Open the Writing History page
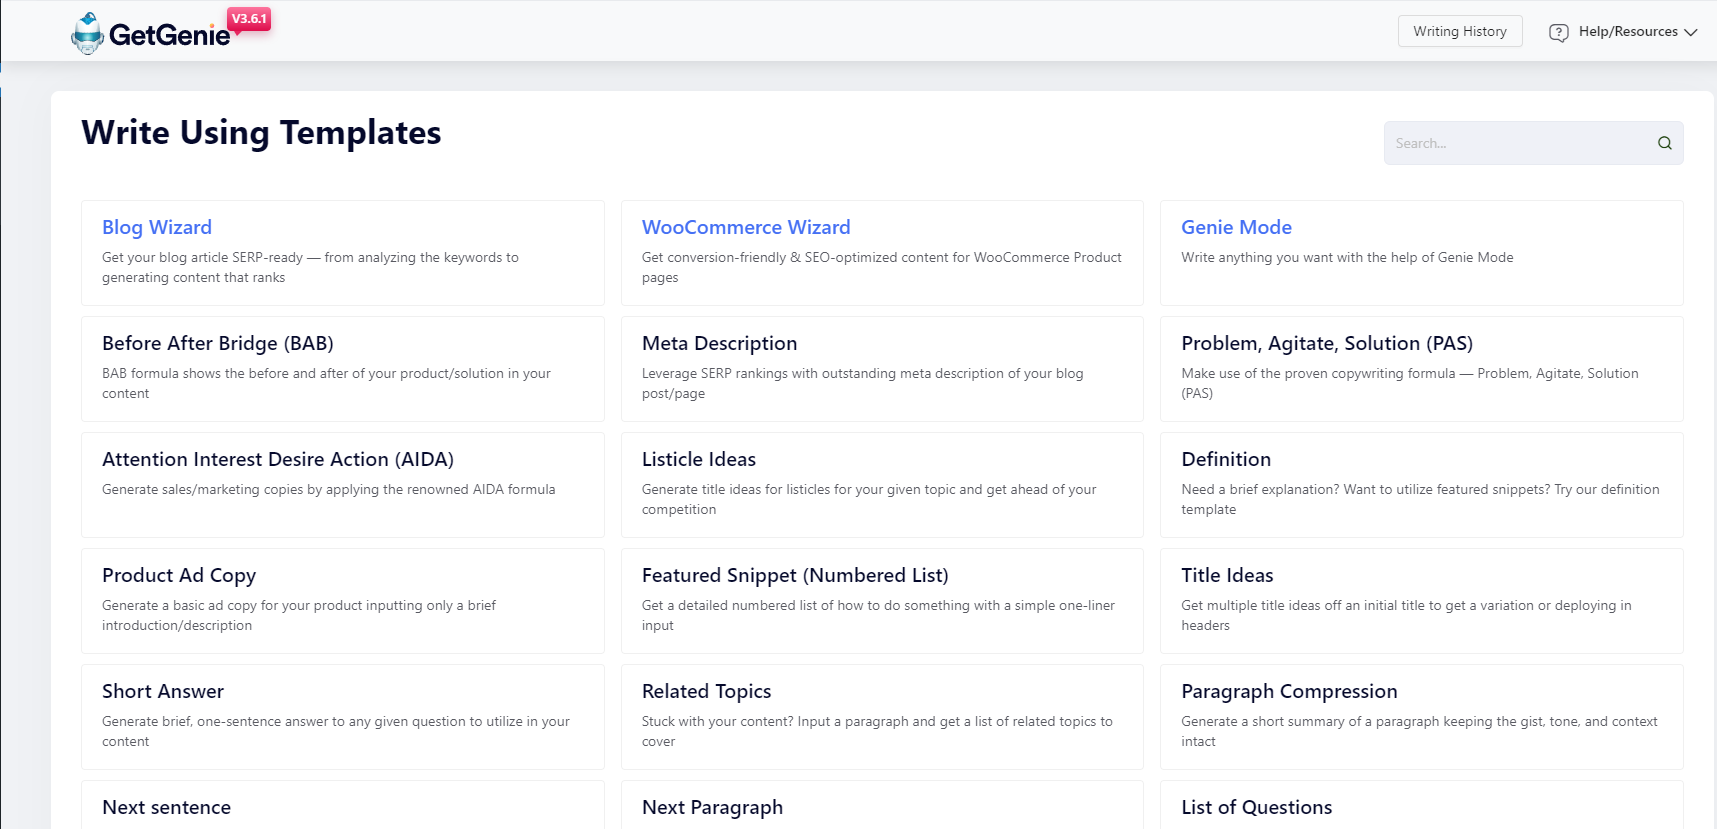 (1460, 31)
